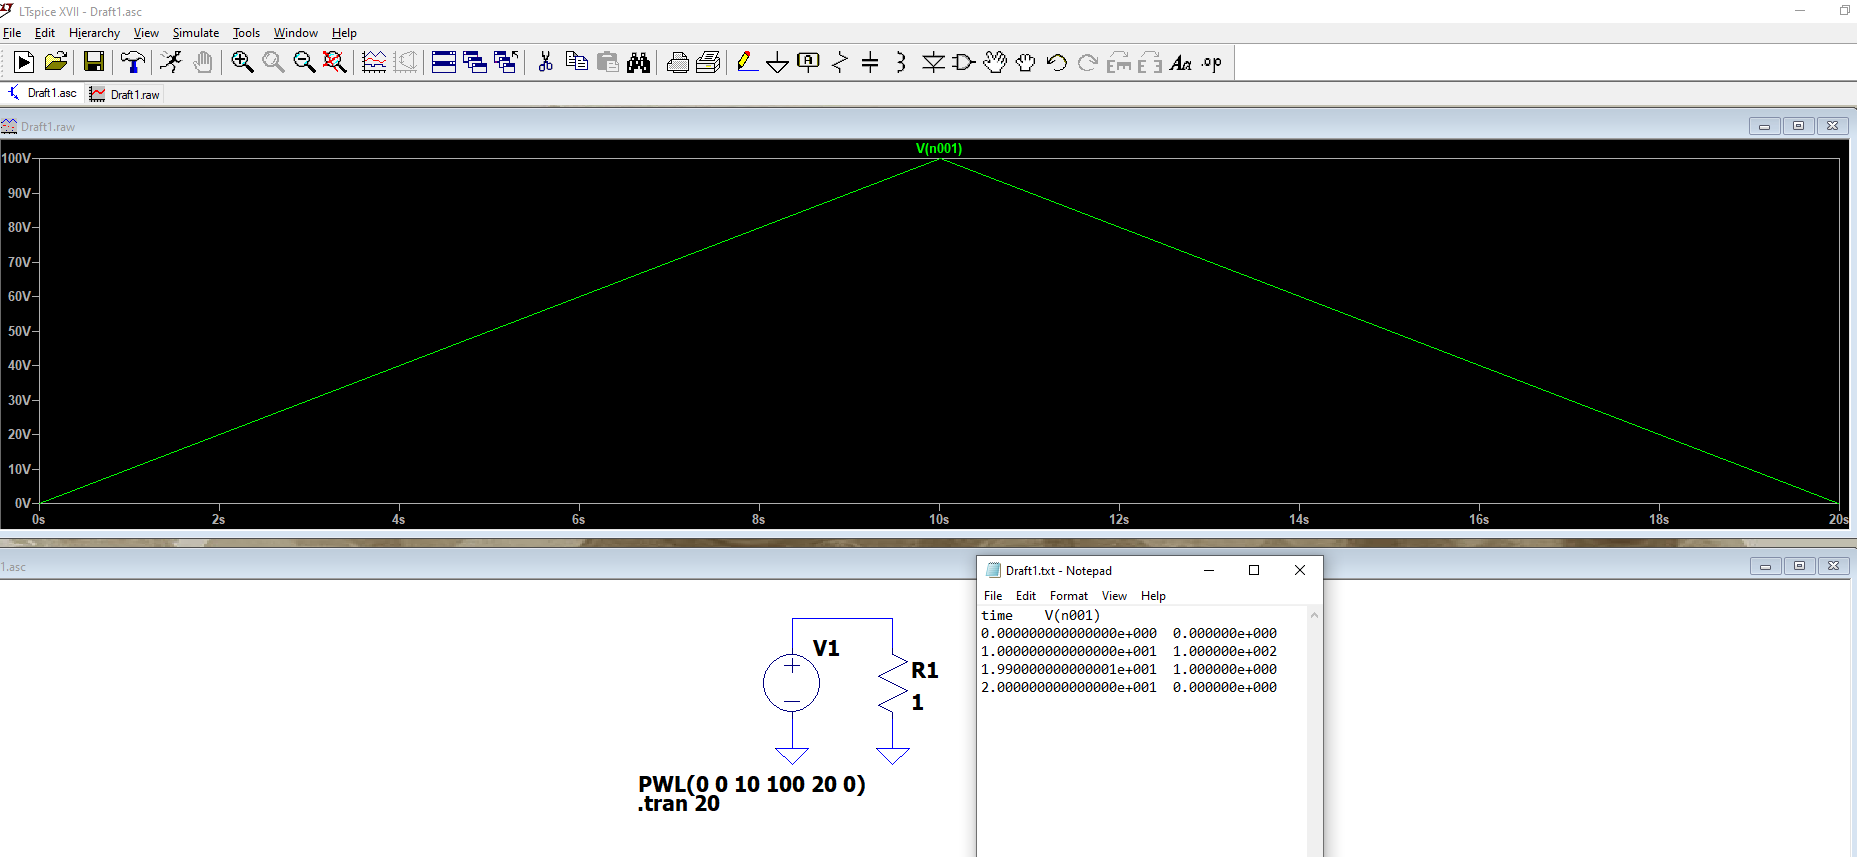Screen dimensions: 1857x857
Task: Run simulation with the running man icon
Action: pos(171,63)
